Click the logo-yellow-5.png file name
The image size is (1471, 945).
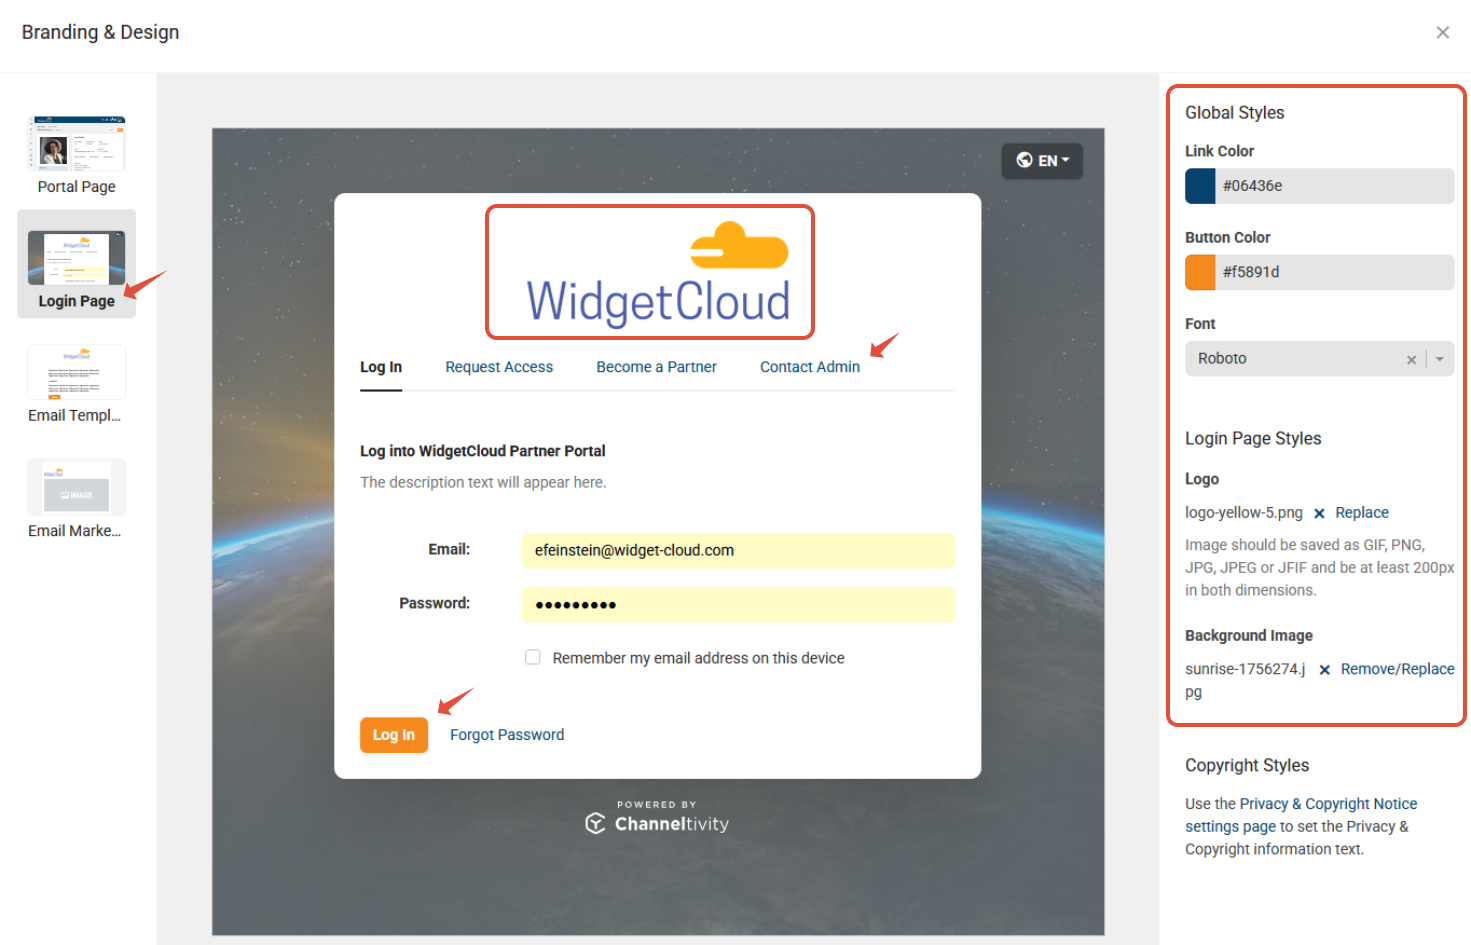click(x=1244, y=513)
